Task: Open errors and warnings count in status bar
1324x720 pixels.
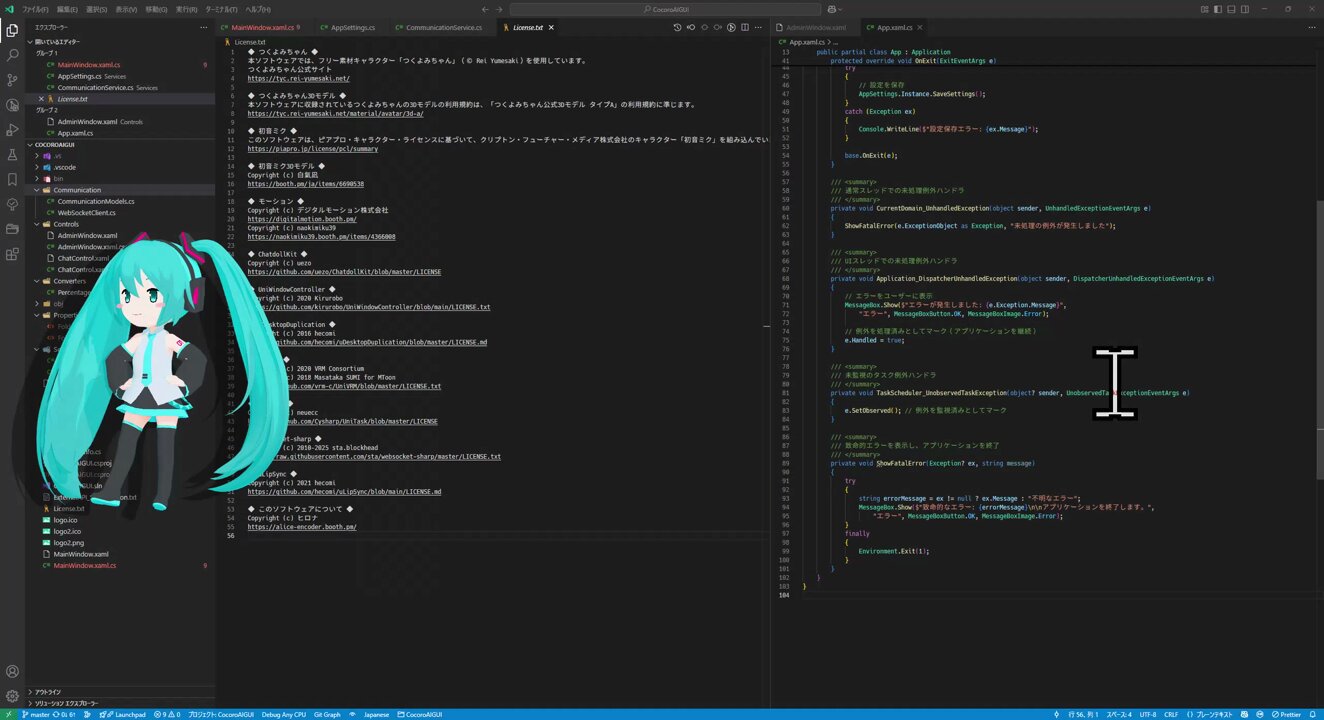Action: point(166,714)
